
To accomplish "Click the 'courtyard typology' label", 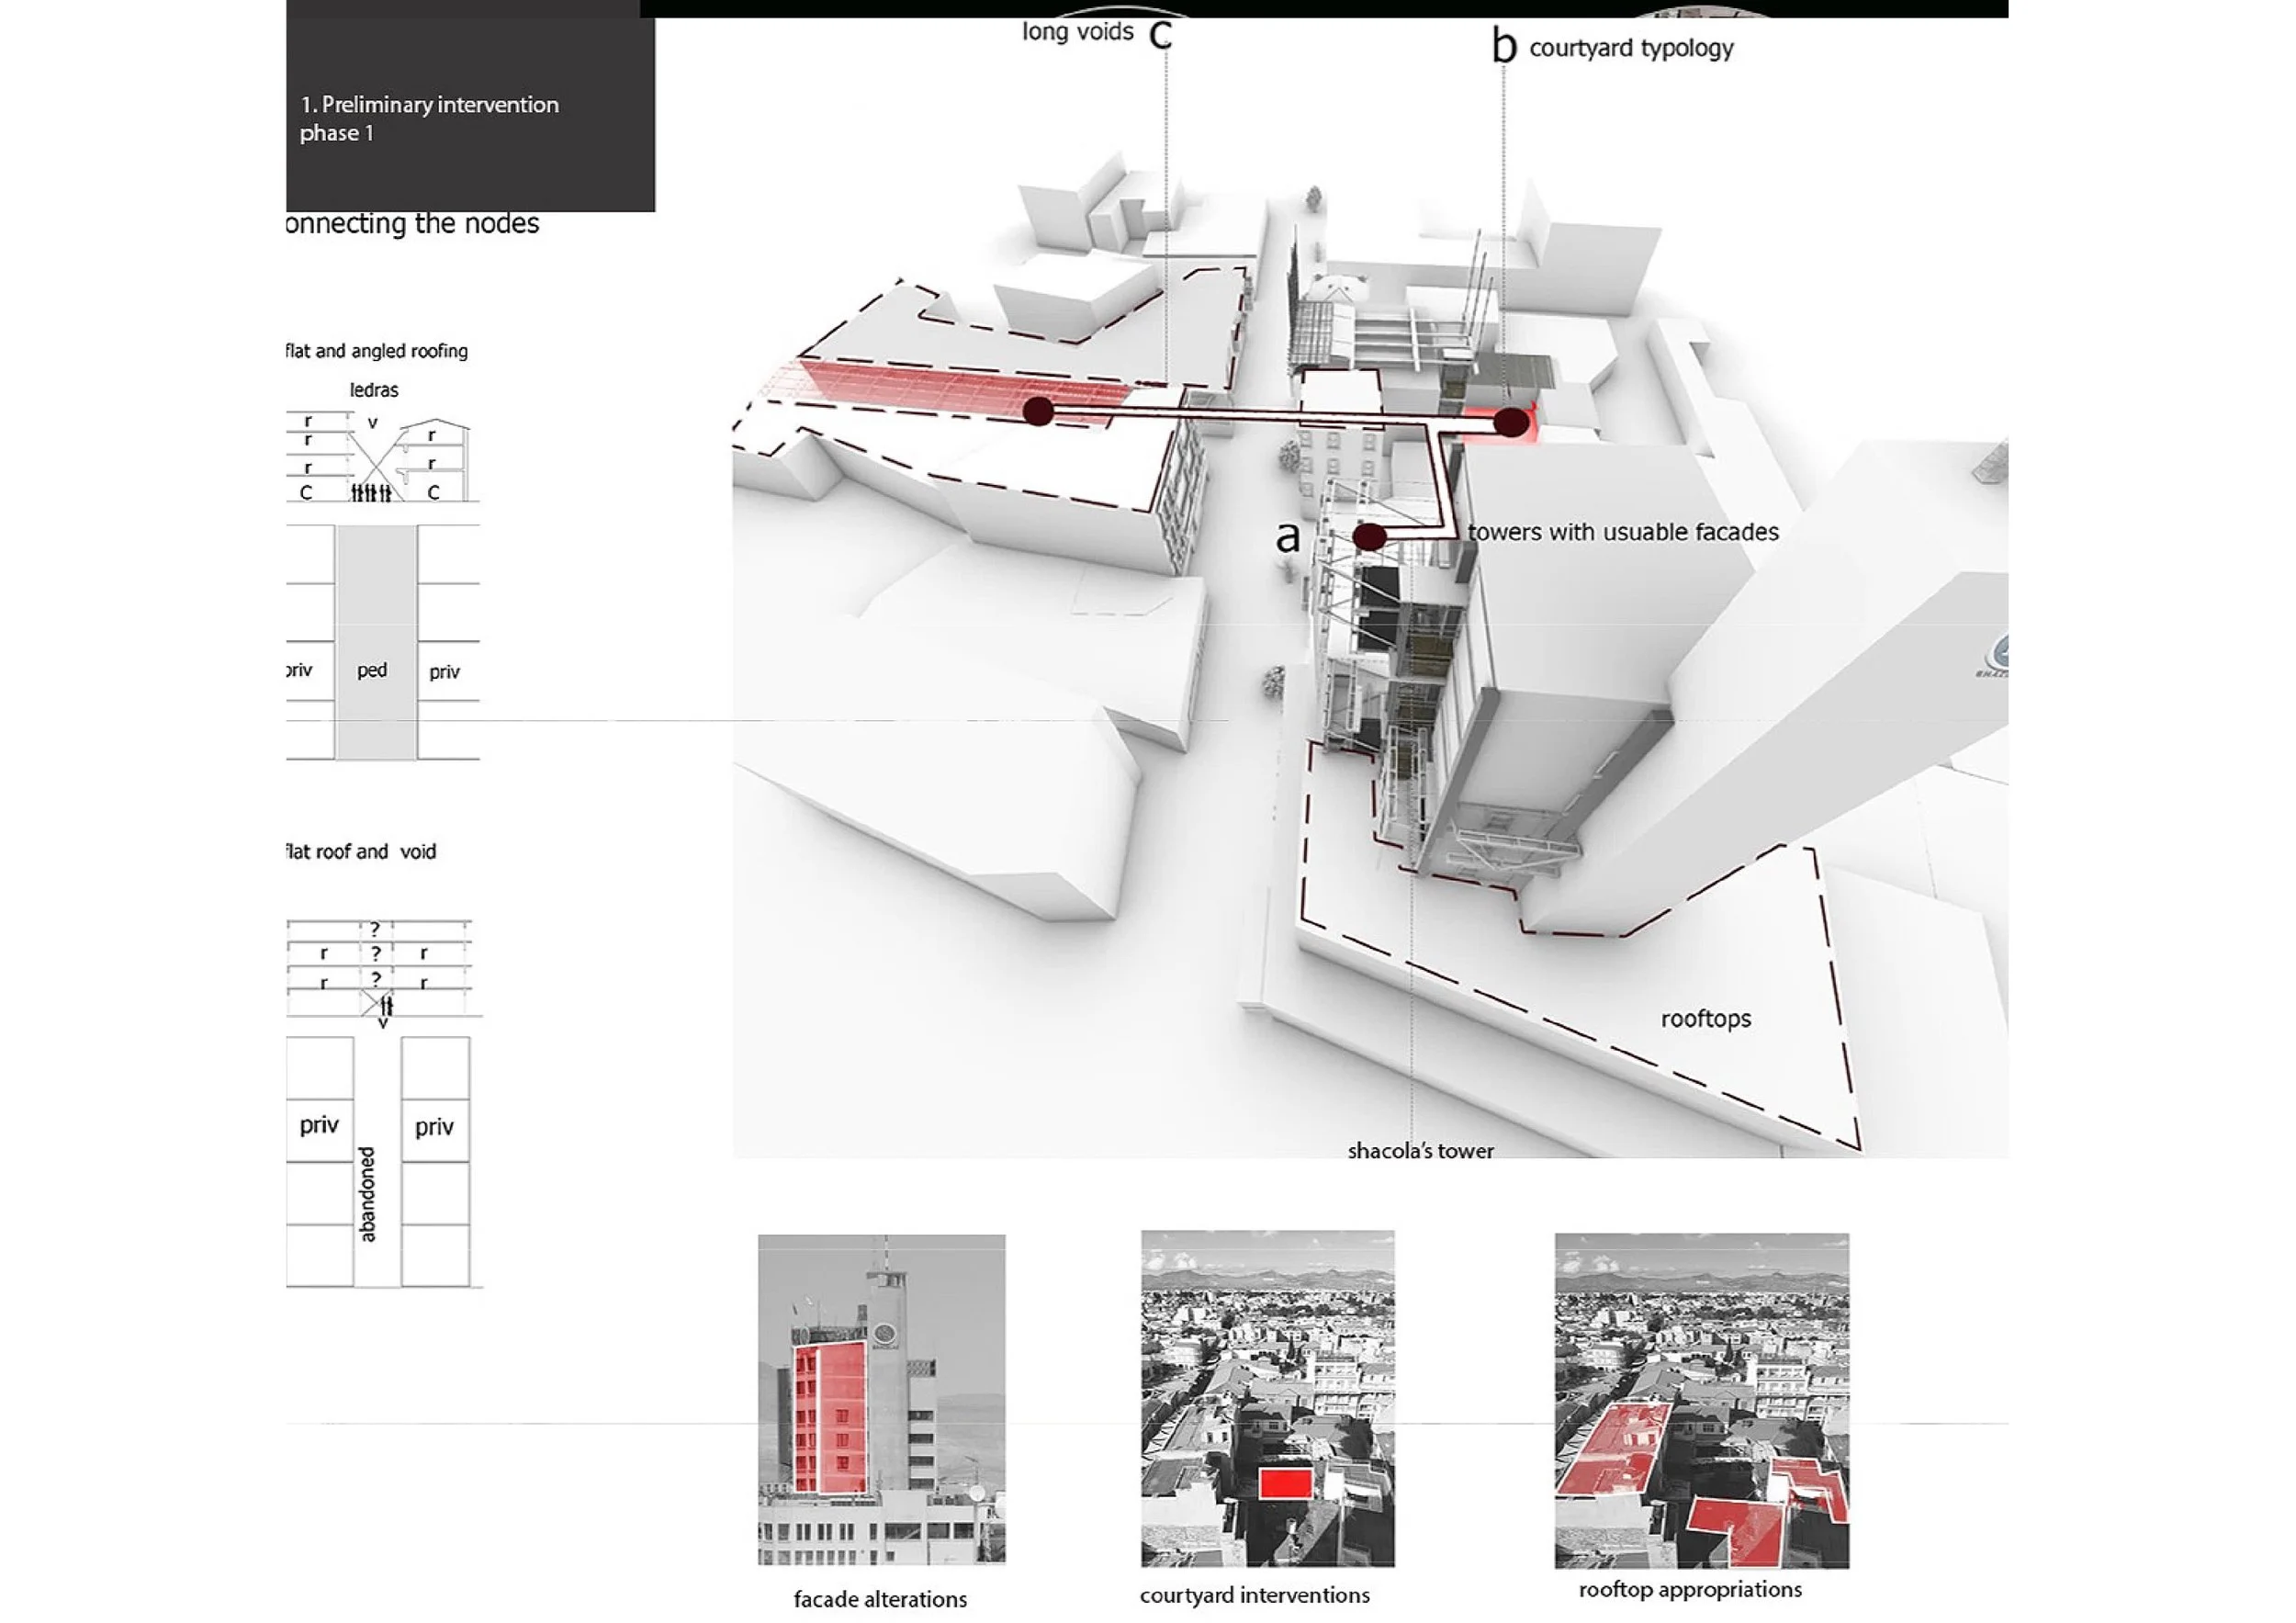I will point(1630,48).
